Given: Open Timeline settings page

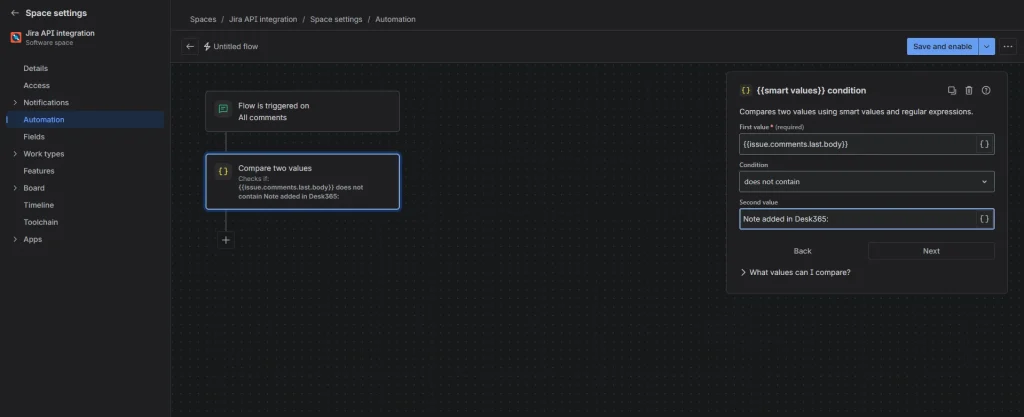Looking at the screenshot, I should (x=39, y=205).
